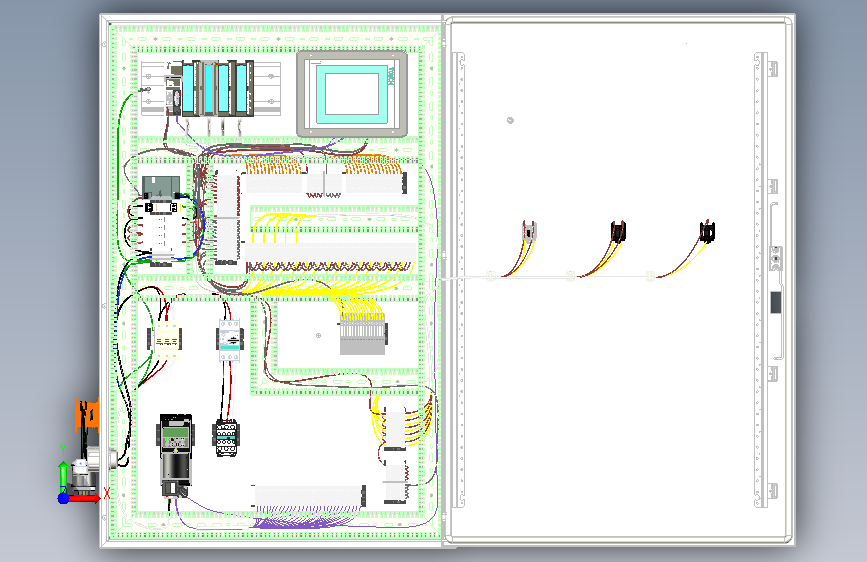Select the black variable frequency drive
The width and height of the screenshot is (867, 562).
[x=176, y=455]
